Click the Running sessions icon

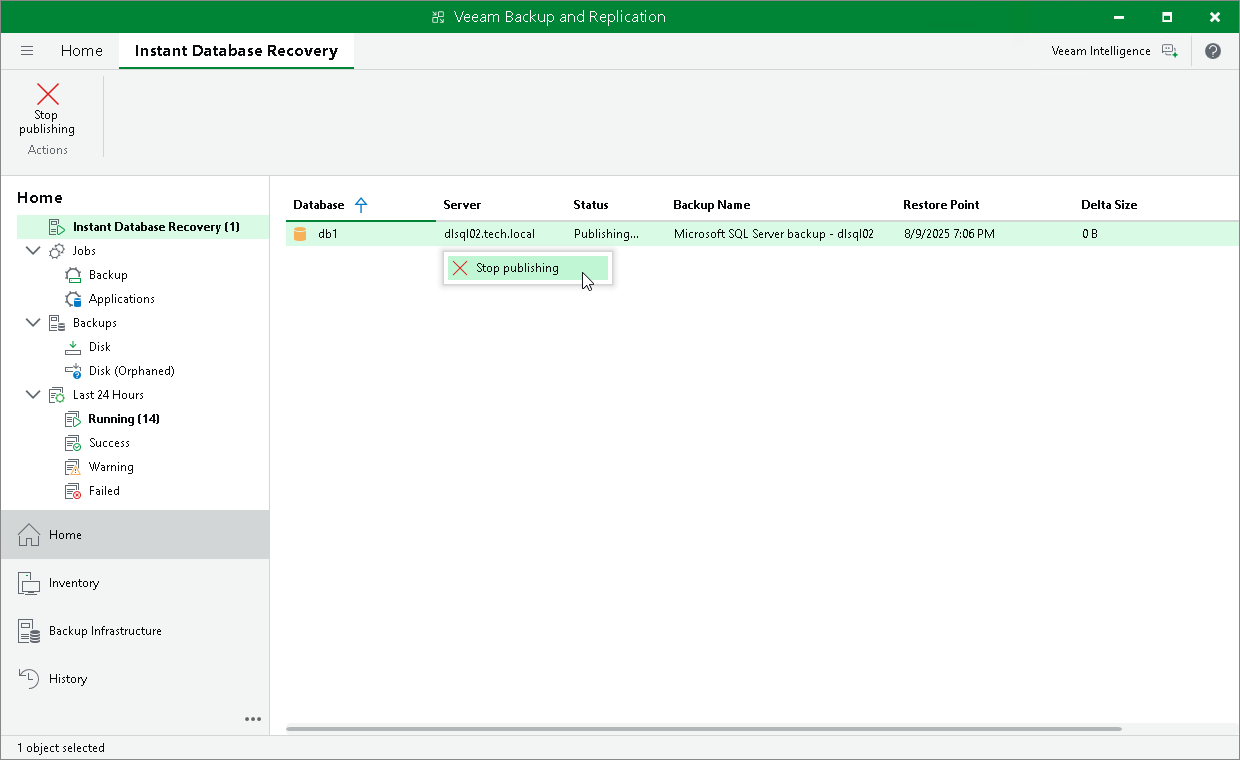click(73, 419)
